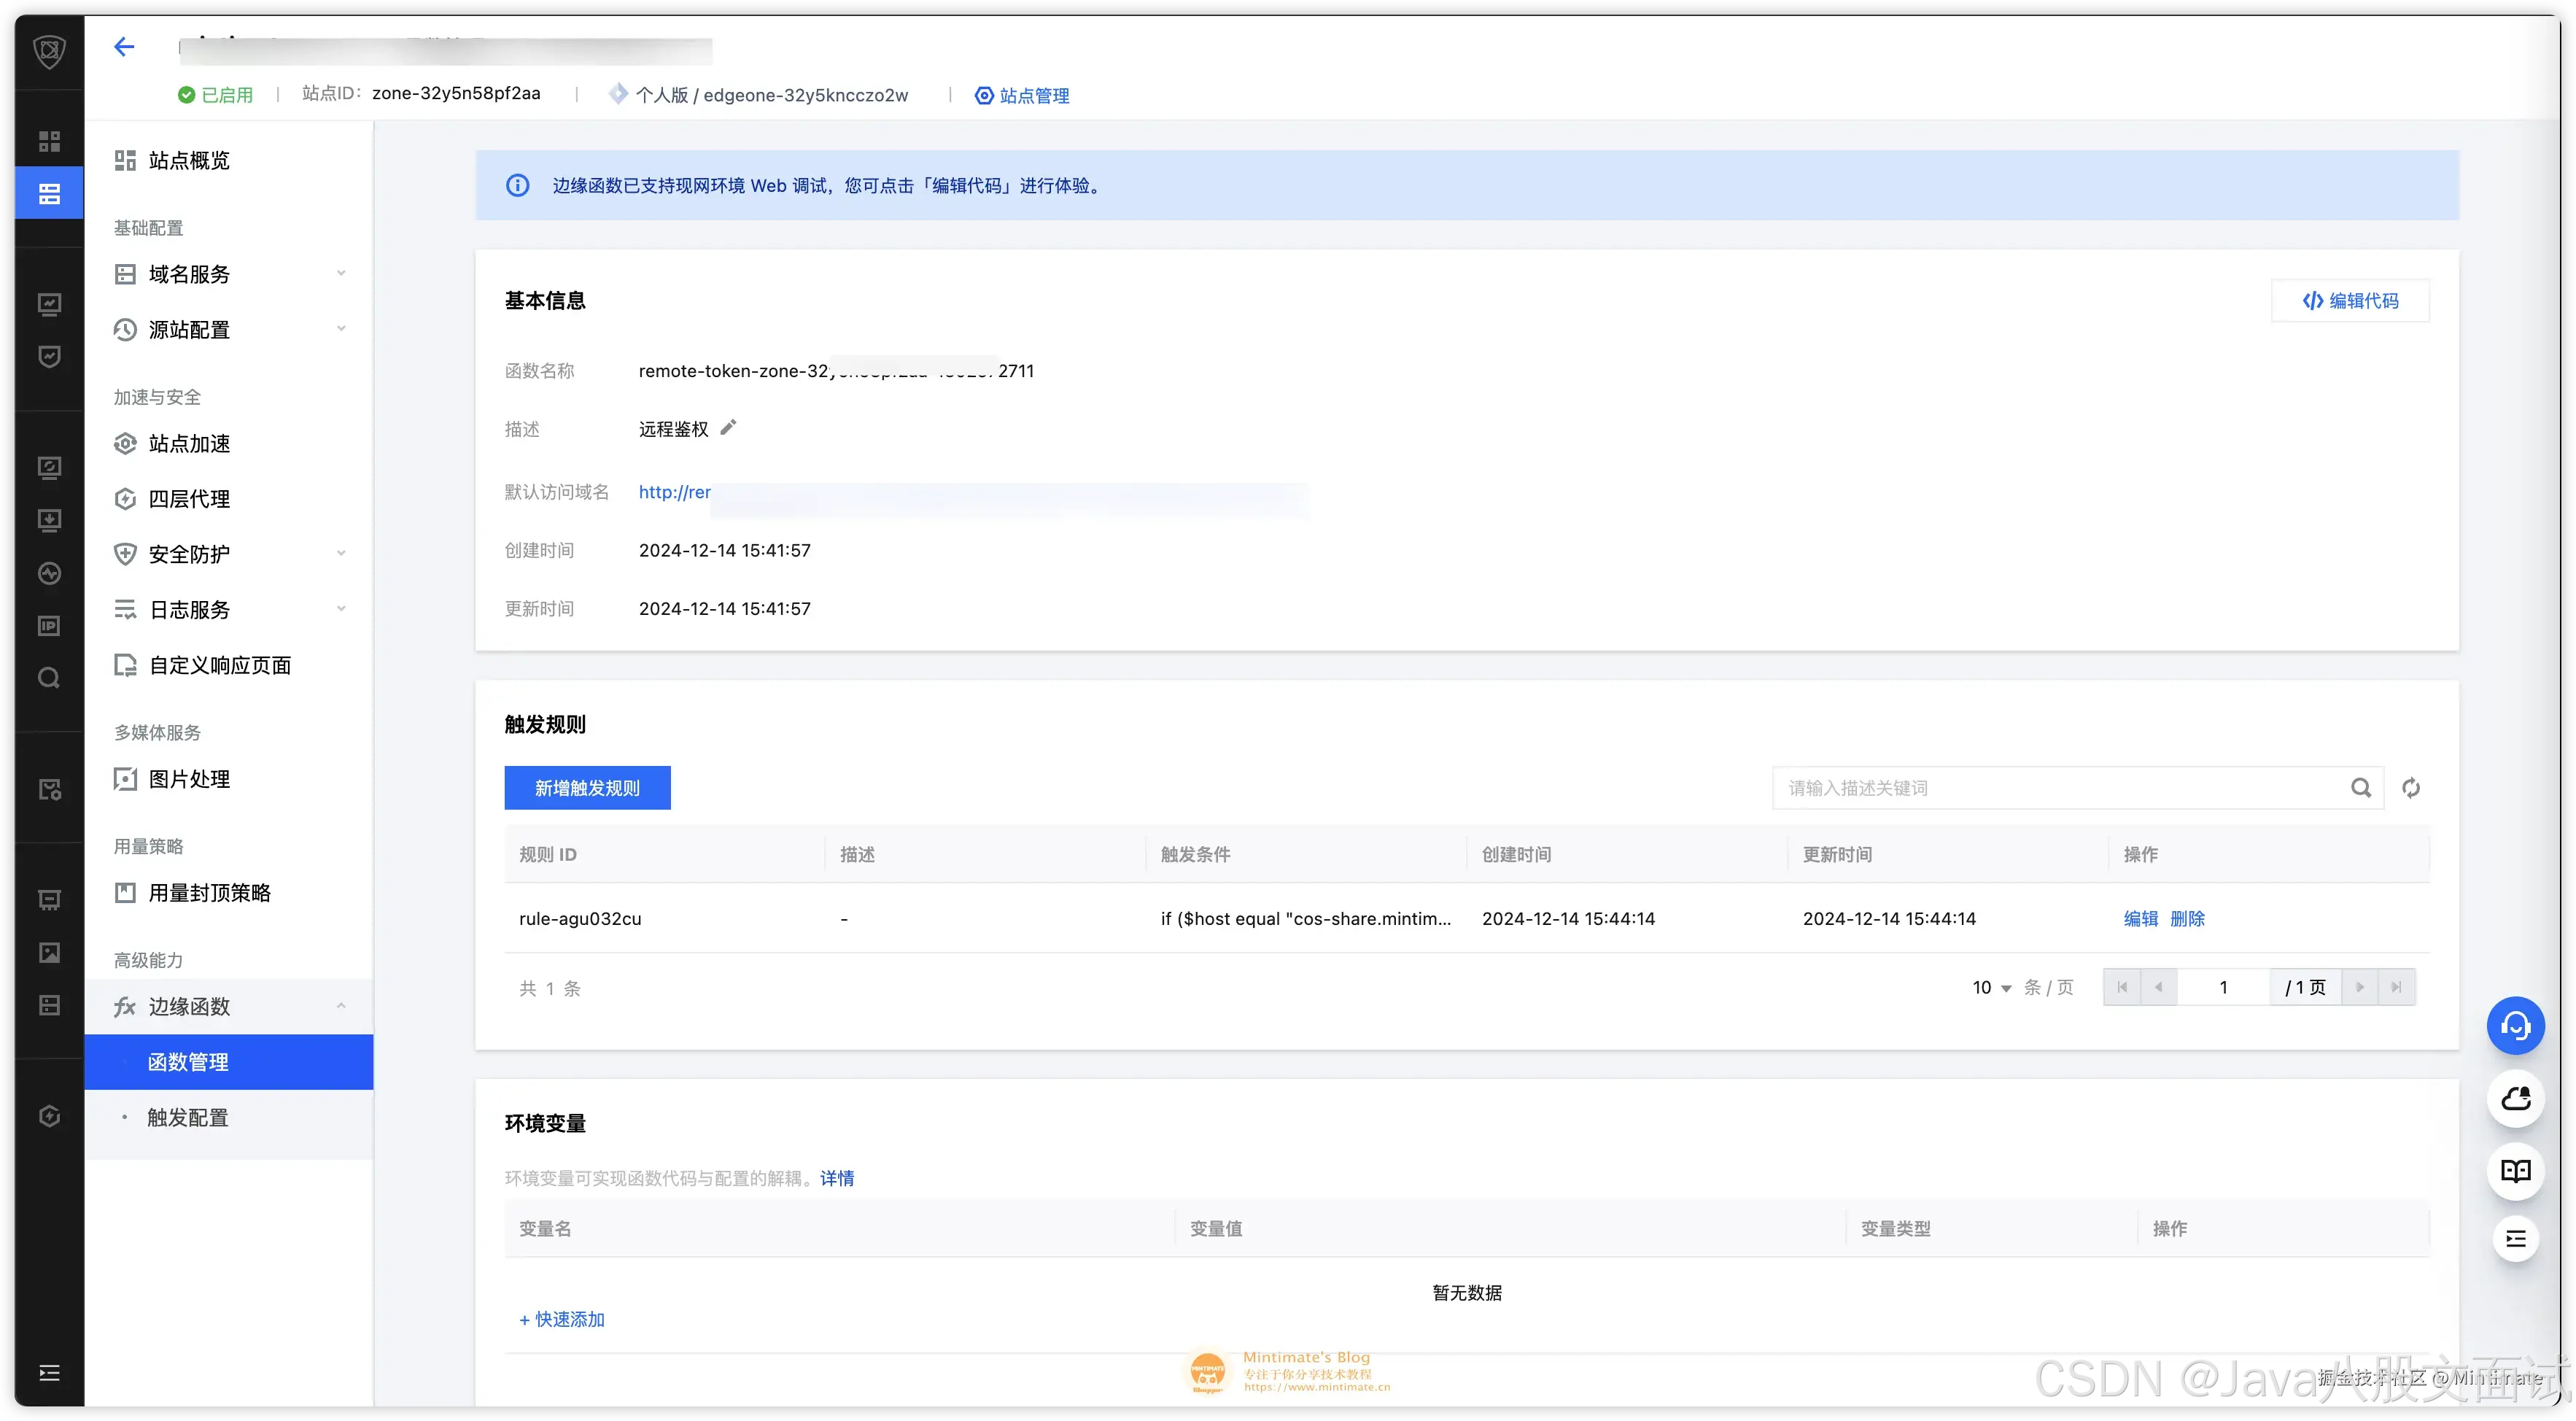Click the shield check icon in the dark sidebar
Screen dimensions: 2576x1421
[49, 357]
